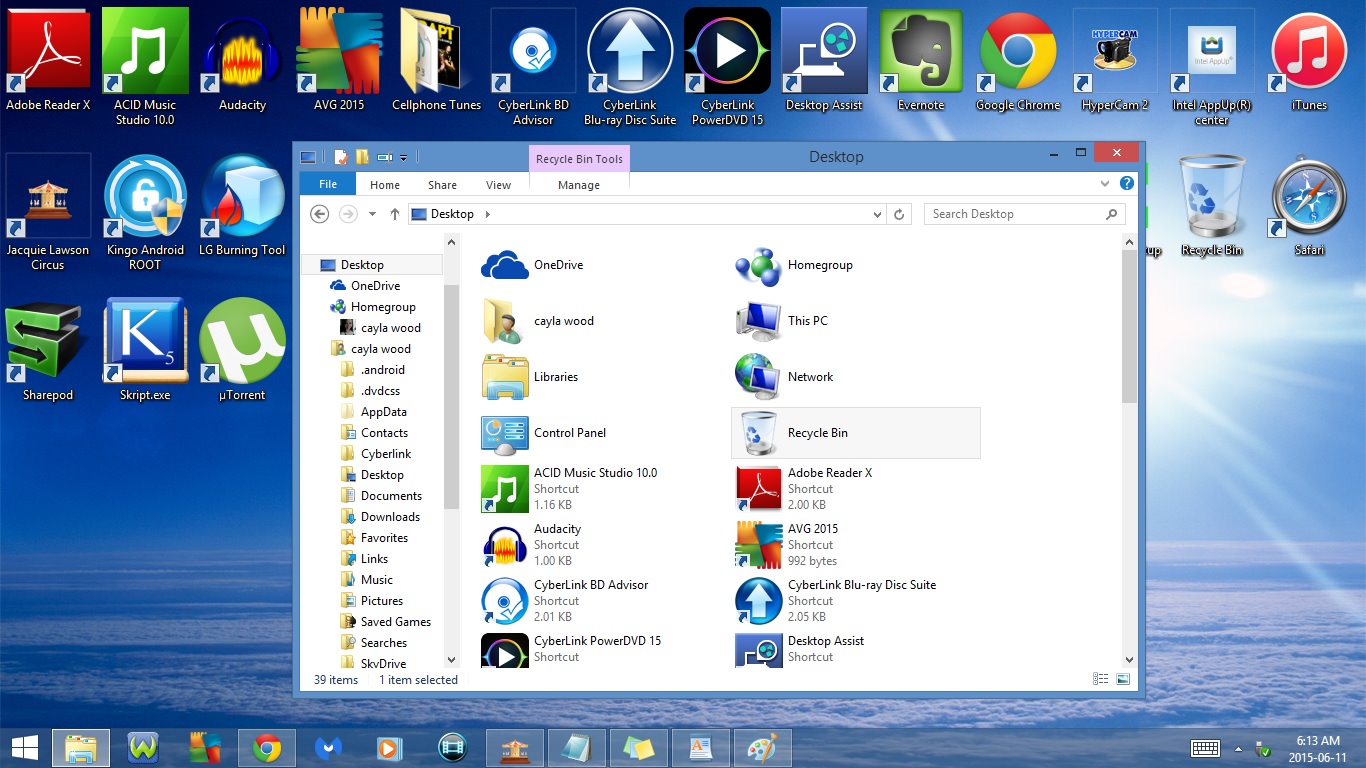This screenshot has width=1366, height=768.
Task: Select the Safari desktop shortcut
Action: coord(1309,206)
